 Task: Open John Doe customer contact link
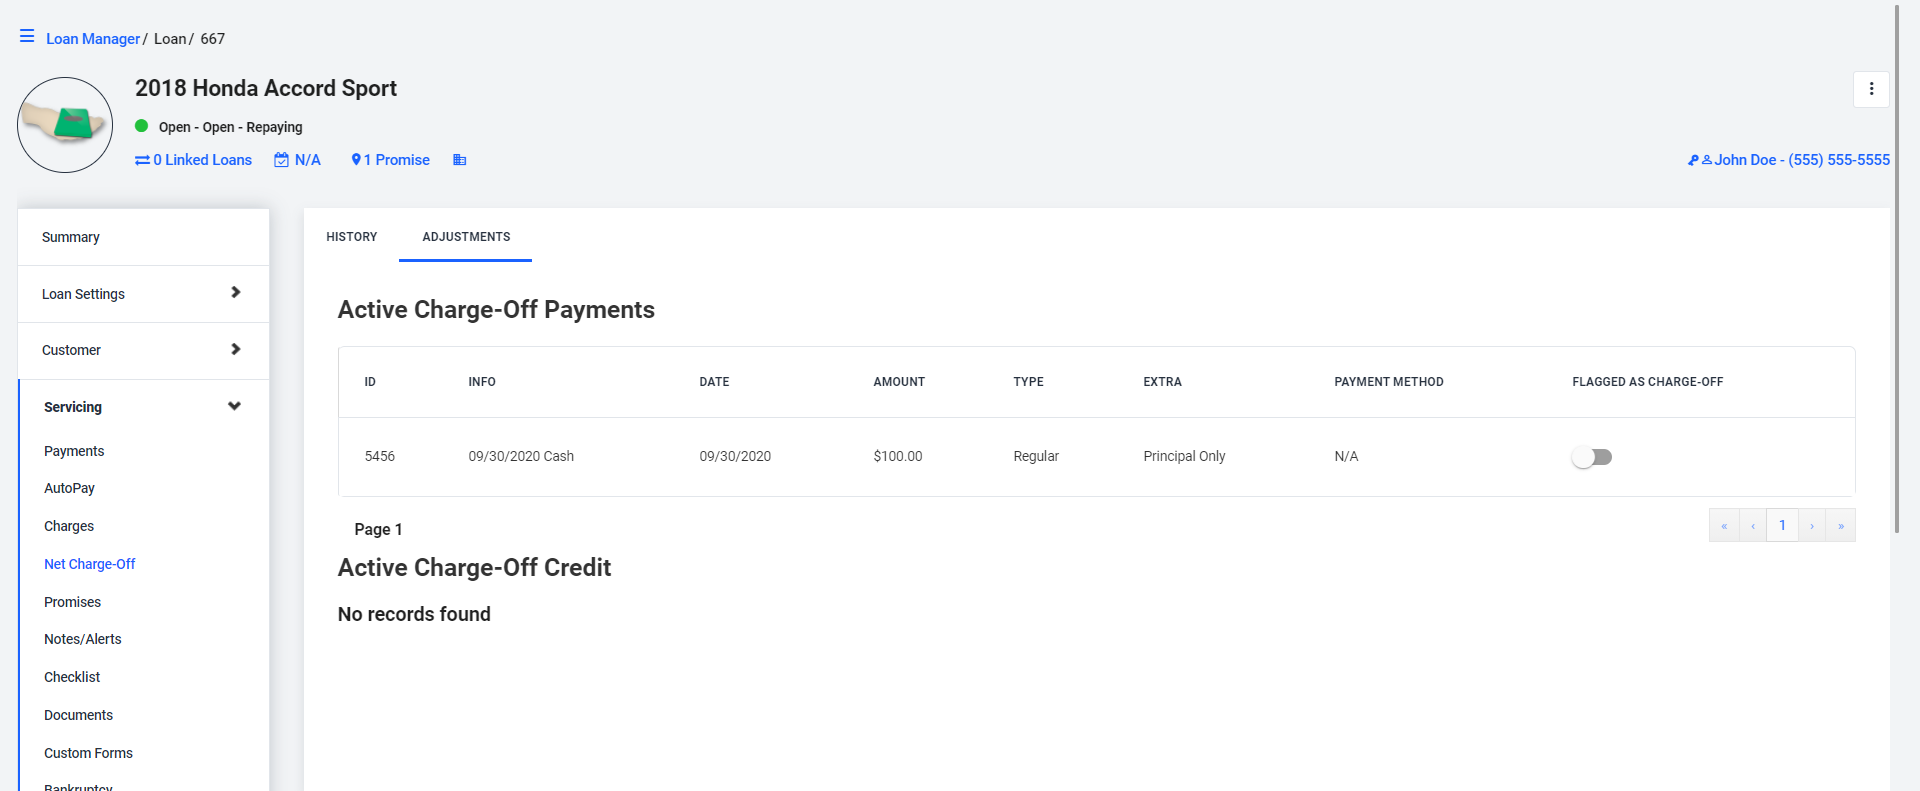tap(1789, 160)
